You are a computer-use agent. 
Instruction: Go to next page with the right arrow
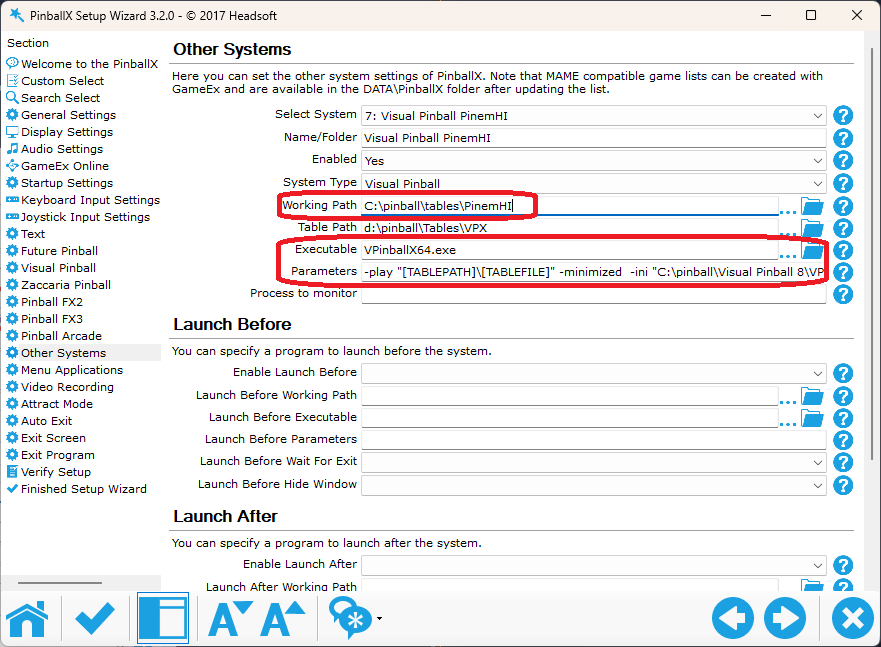[785, 618]
